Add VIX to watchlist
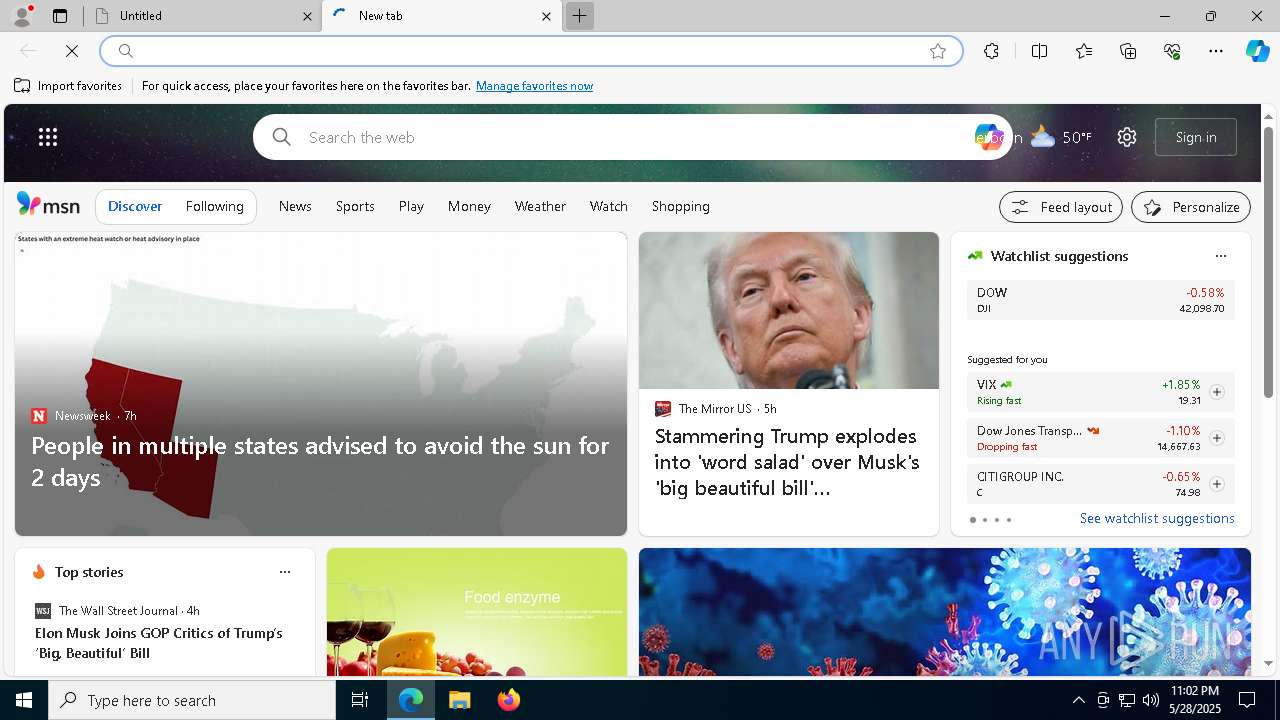Viewport: 1280px width, 720px height. click(1217, 392)
